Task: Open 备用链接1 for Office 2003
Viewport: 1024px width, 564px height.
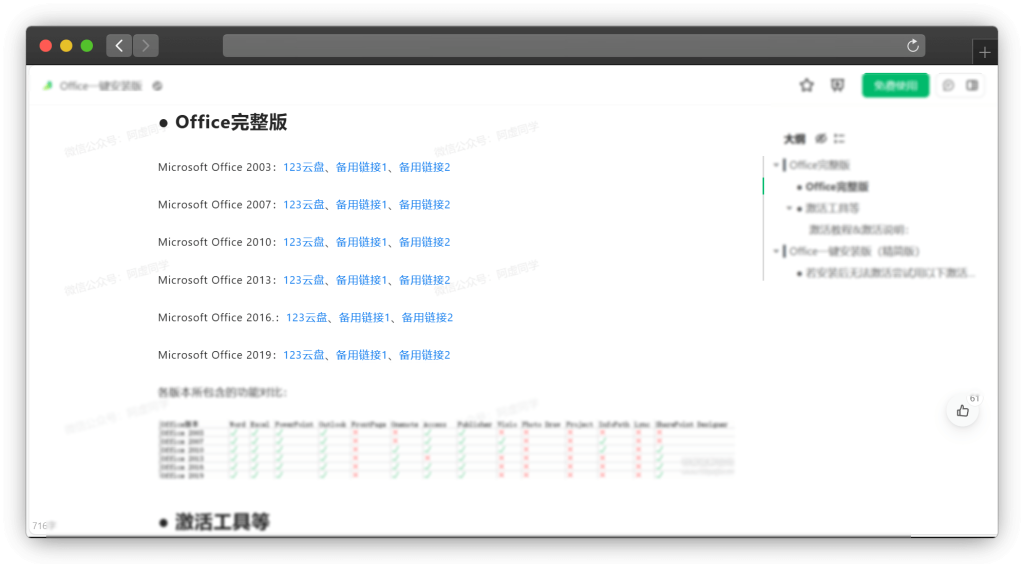Action: click(361, 167)
